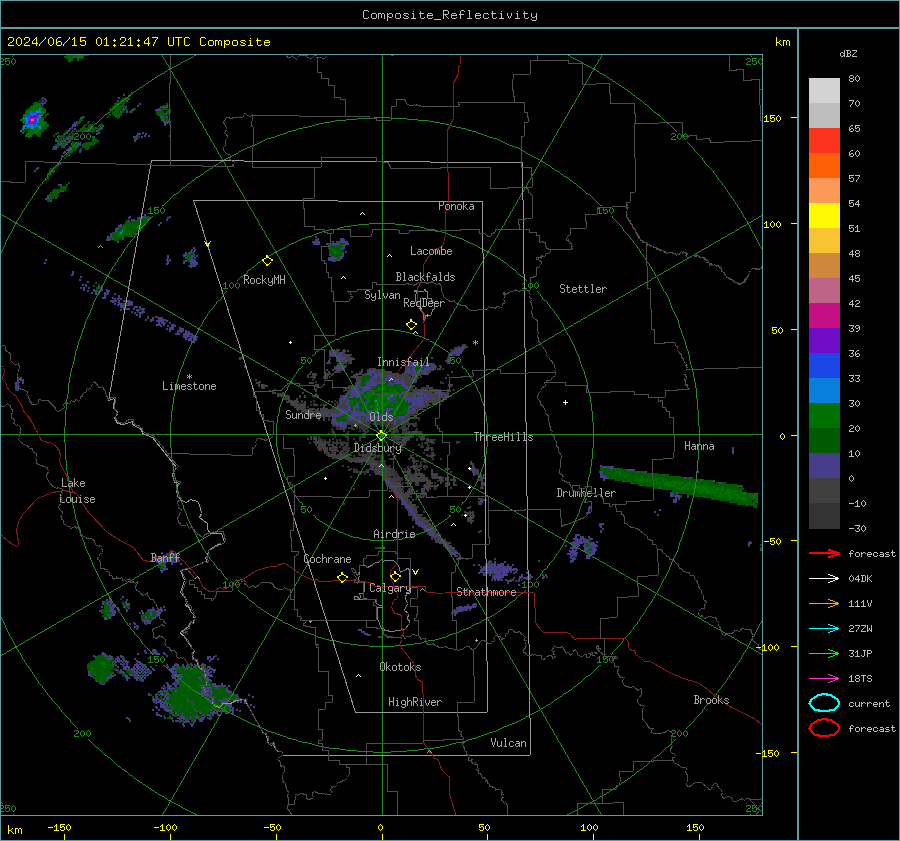This screenshot has width=900, height=841.
Task: Click the green 20-30 dBZ color swatch
Action: (824, 416)
